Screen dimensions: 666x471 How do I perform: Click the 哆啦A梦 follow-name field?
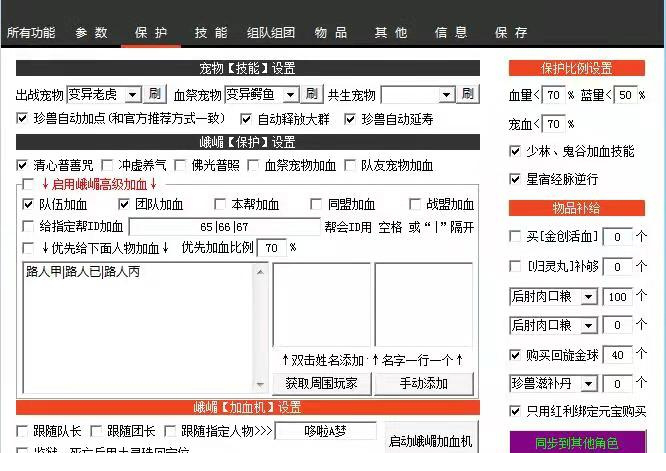point(326,431)
